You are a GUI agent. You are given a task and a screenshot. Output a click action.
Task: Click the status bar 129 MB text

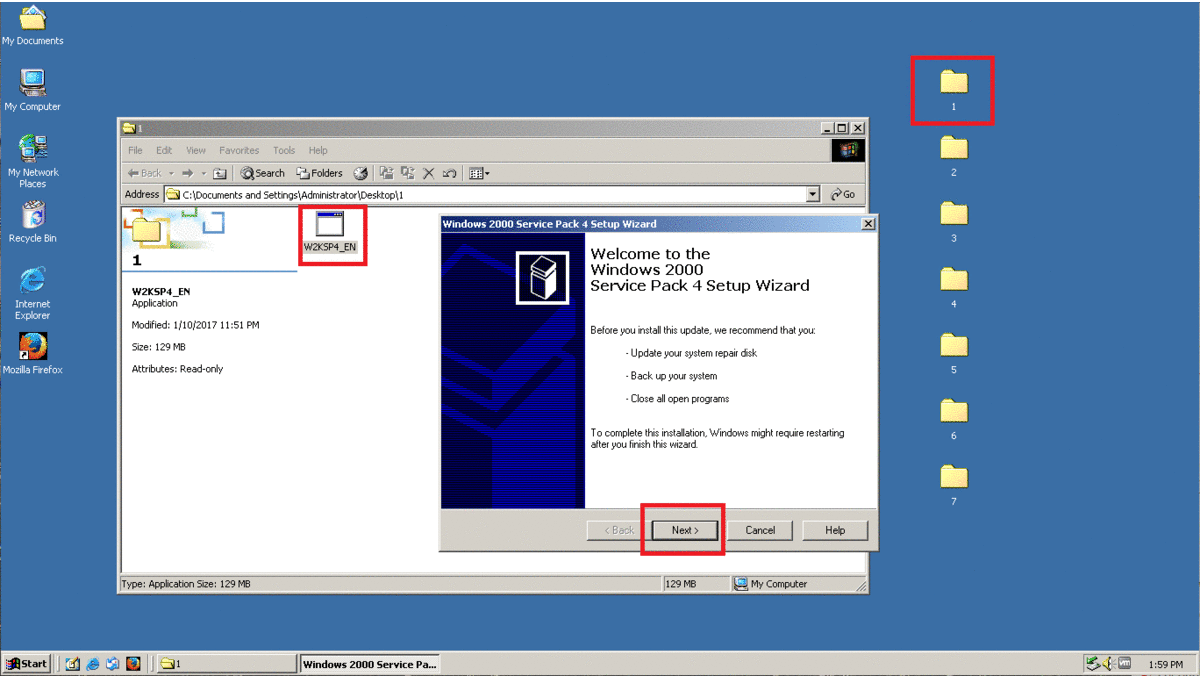[680, 584]
